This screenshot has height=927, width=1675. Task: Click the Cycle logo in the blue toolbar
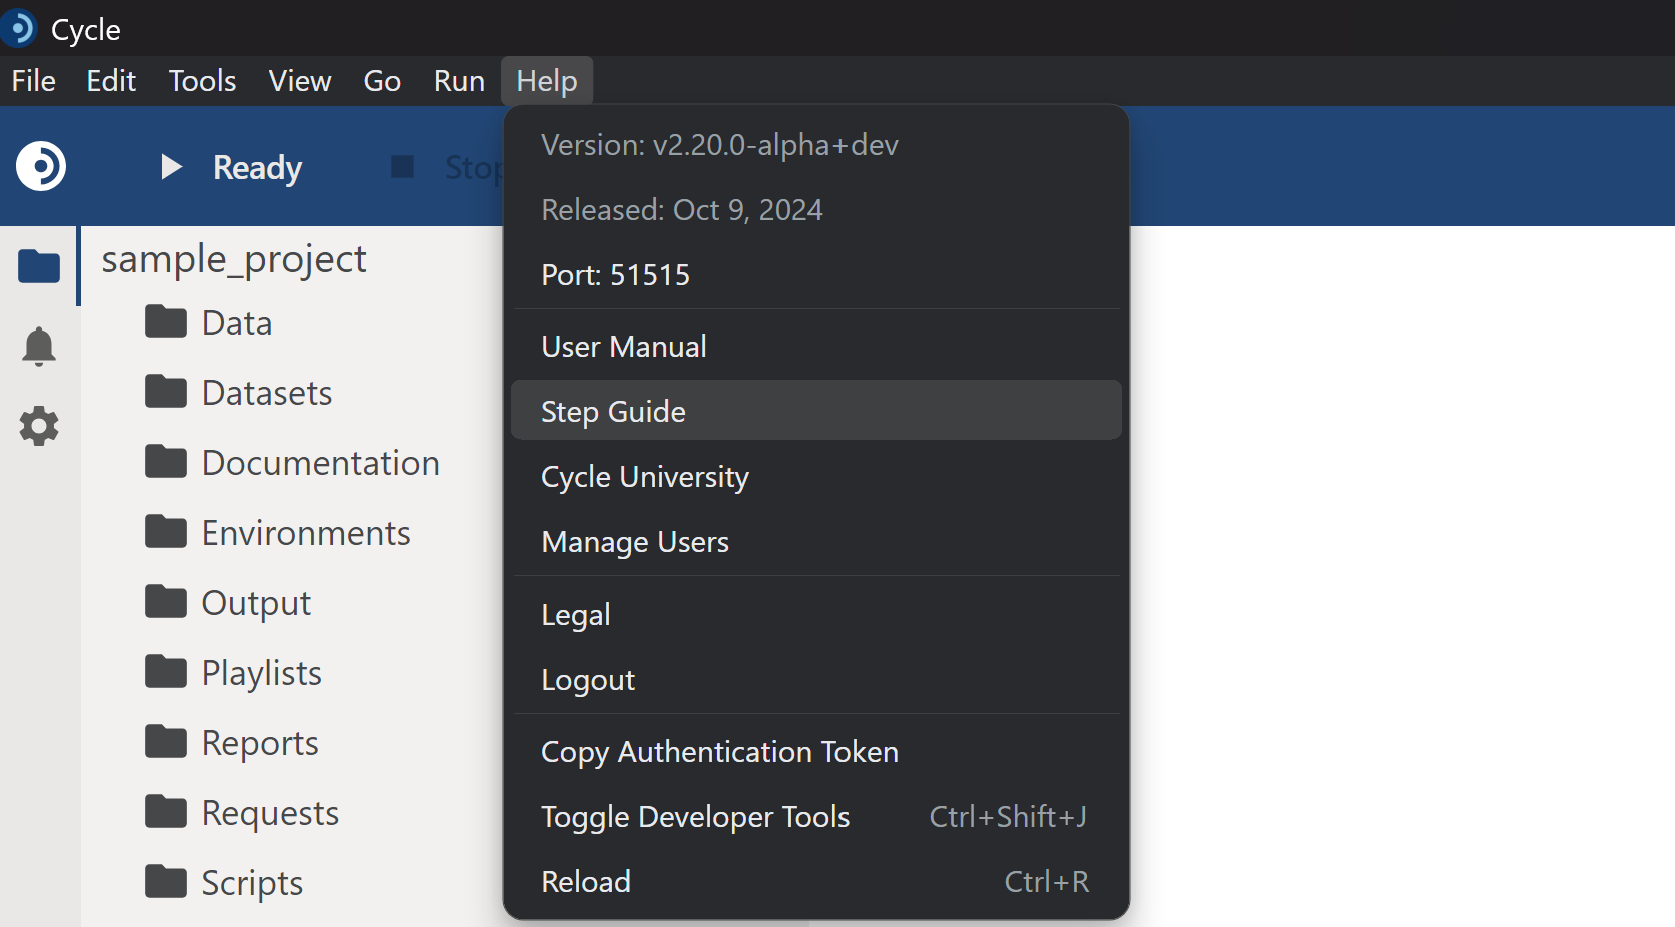click(39, 167)
